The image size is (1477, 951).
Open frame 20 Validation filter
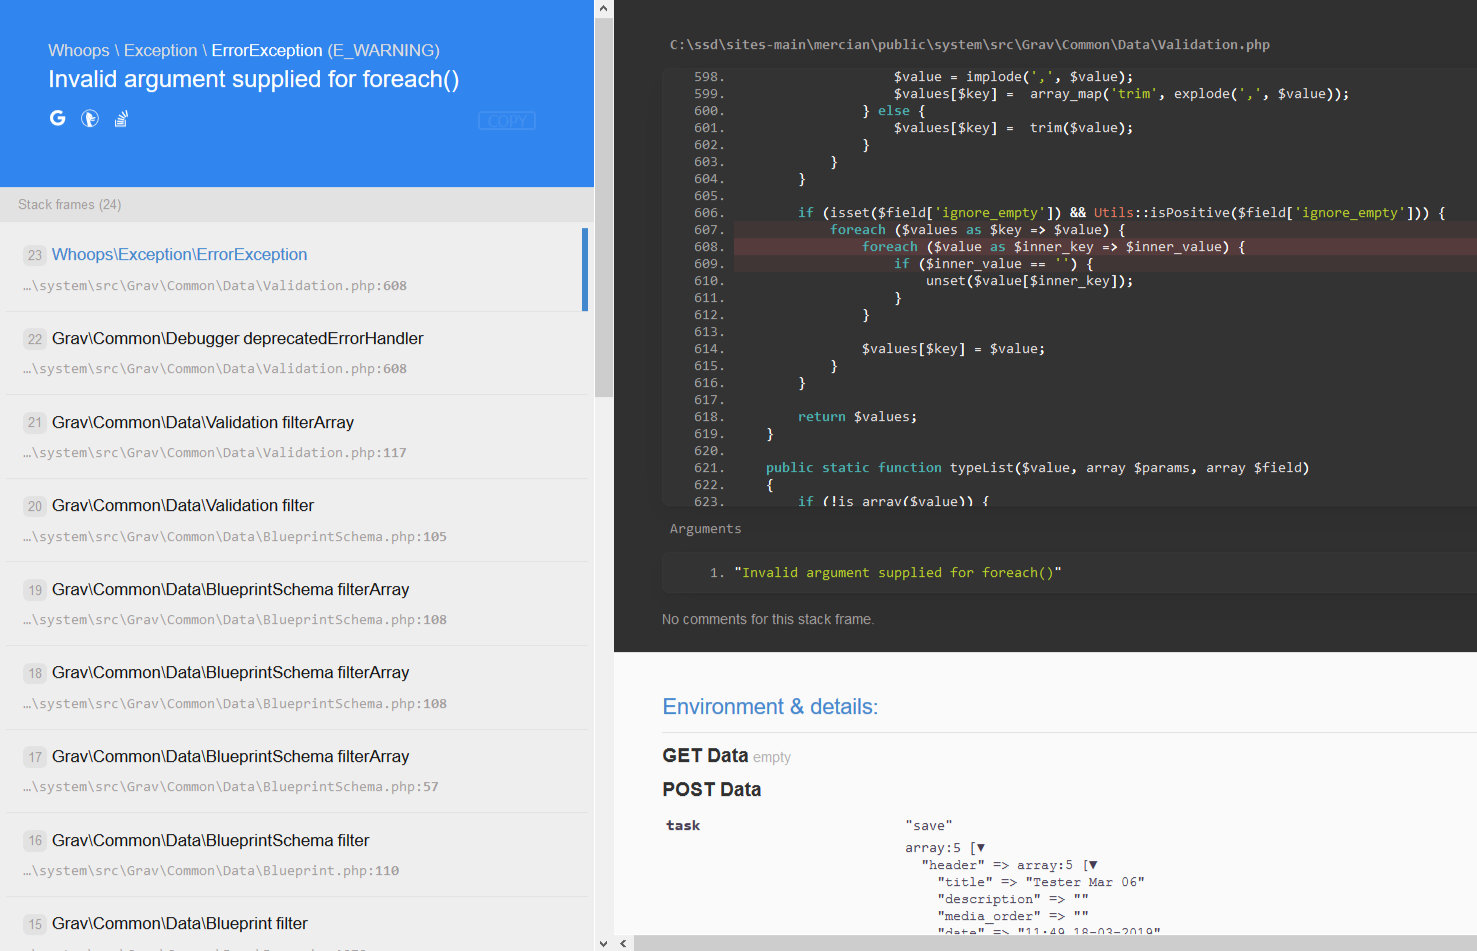[297, 520]
